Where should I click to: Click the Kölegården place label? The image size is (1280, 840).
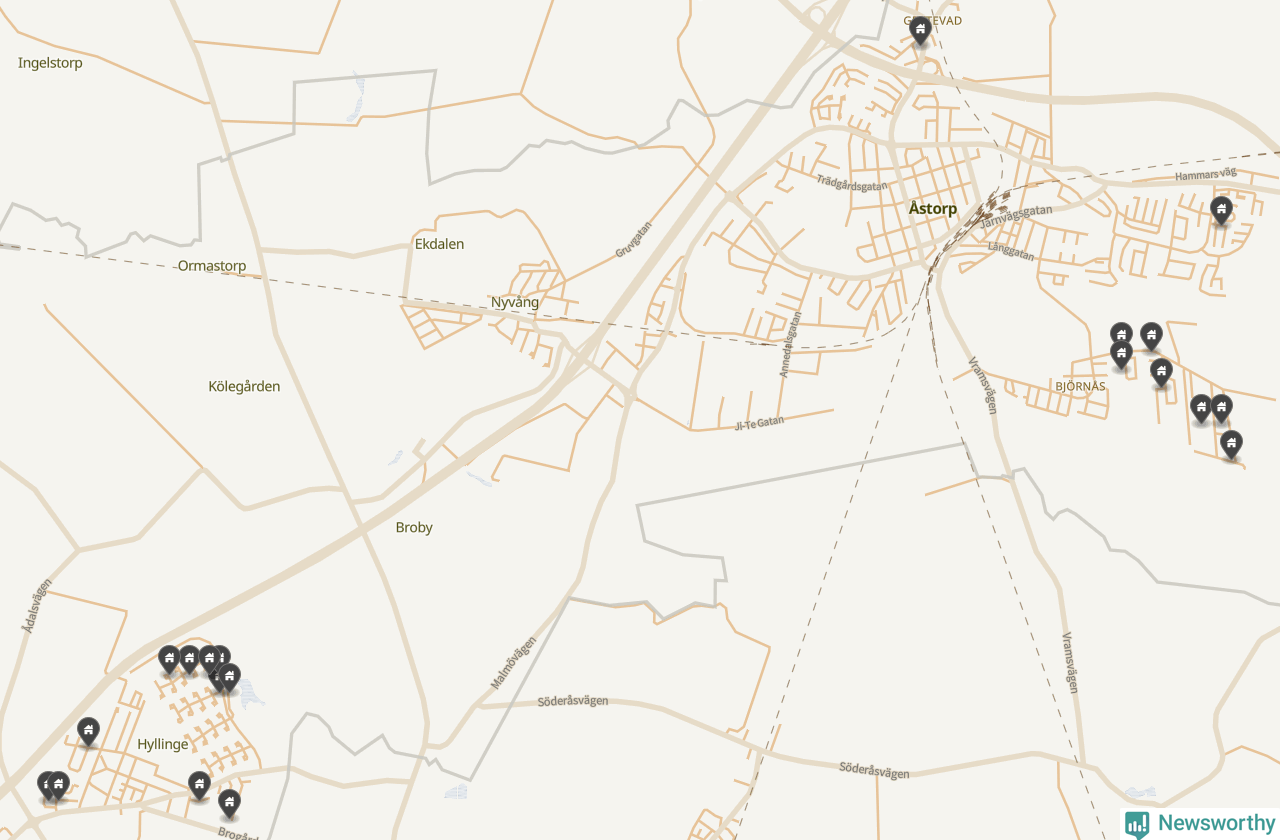click(x=244, y=386)
